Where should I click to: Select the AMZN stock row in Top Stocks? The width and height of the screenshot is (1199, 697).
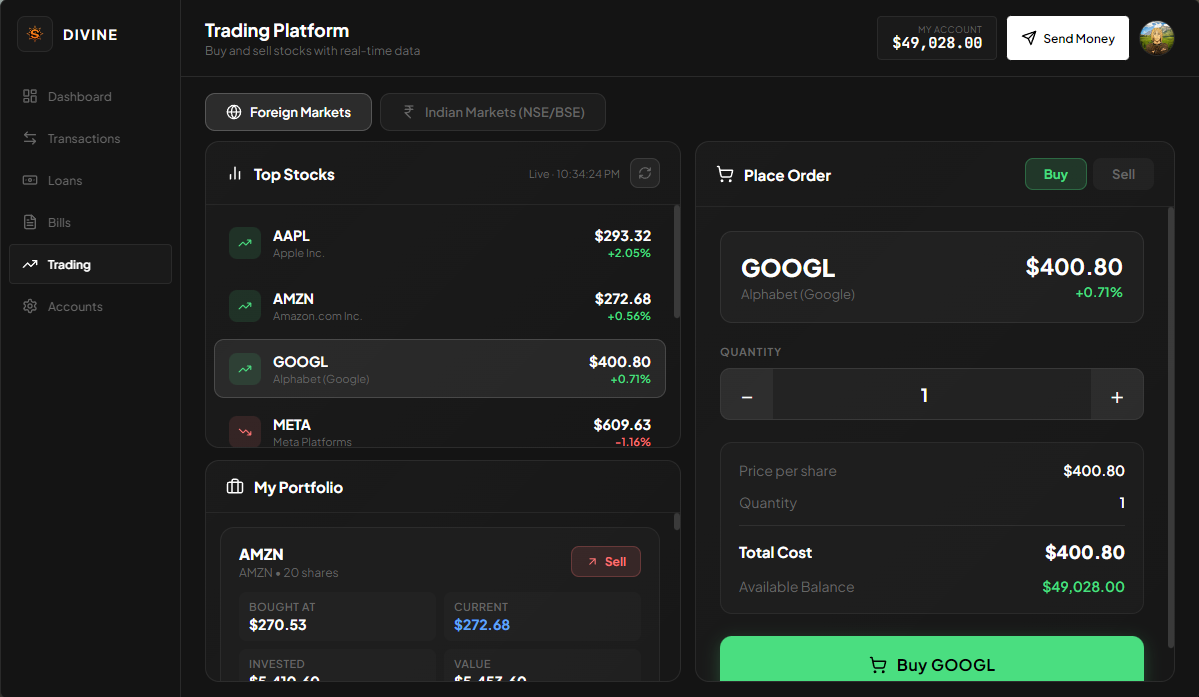coord(440,306)
